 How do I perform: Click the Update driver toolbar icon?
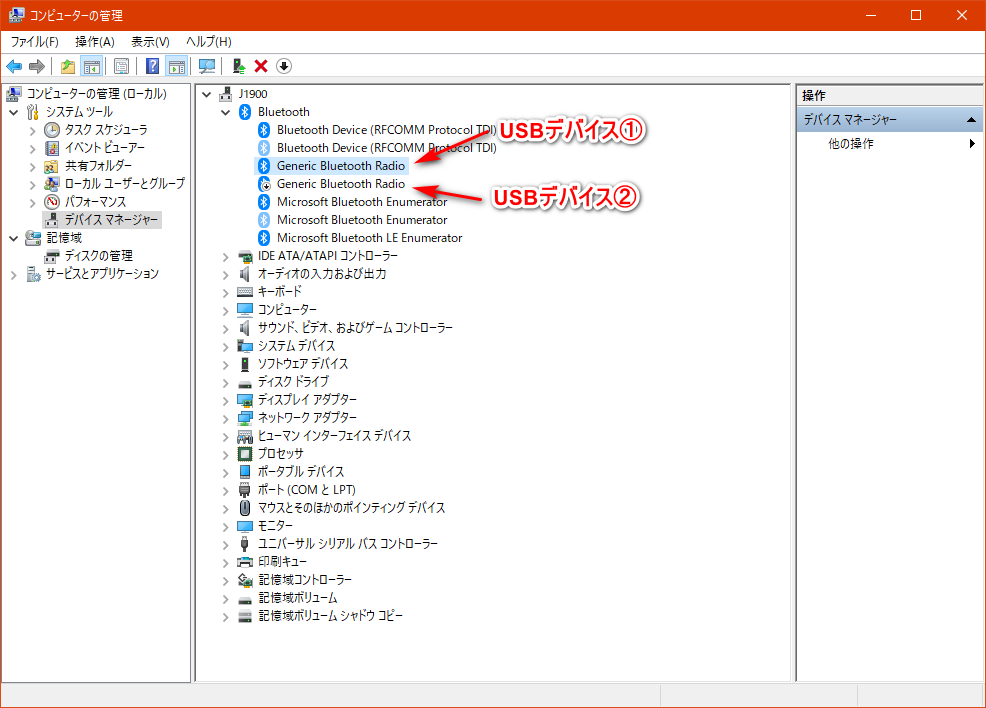pyautogui.click(x=238, y=66)
